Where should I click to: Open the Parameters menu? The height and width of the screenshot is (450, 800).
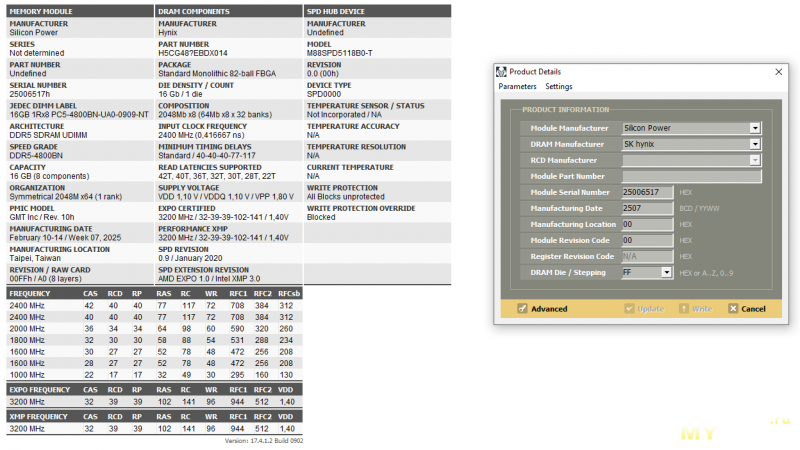(518, 87)
